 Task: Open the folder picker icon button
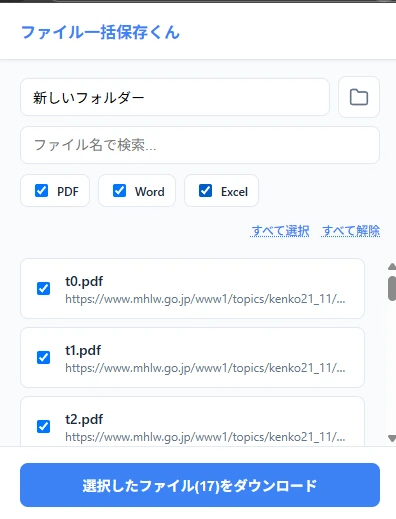pyautogui.click(x=359, y=97)
